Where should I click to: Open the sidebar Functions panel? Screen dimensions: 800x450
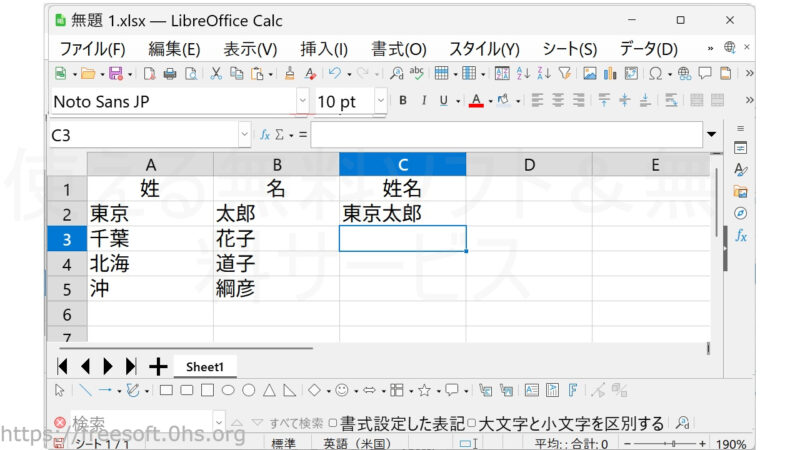click(x=740, y=236)
